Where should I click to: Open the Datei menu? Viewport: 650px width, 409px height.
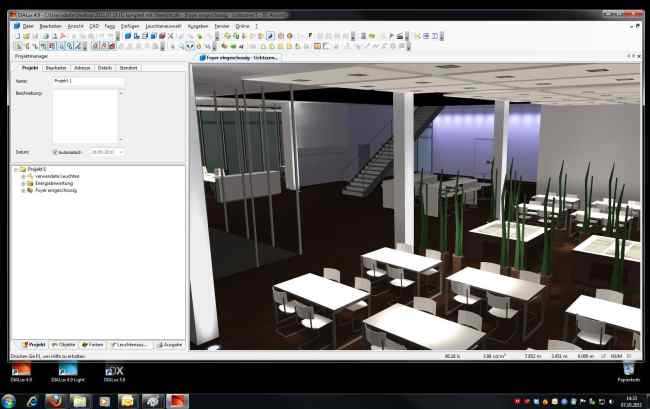[28, 26]
